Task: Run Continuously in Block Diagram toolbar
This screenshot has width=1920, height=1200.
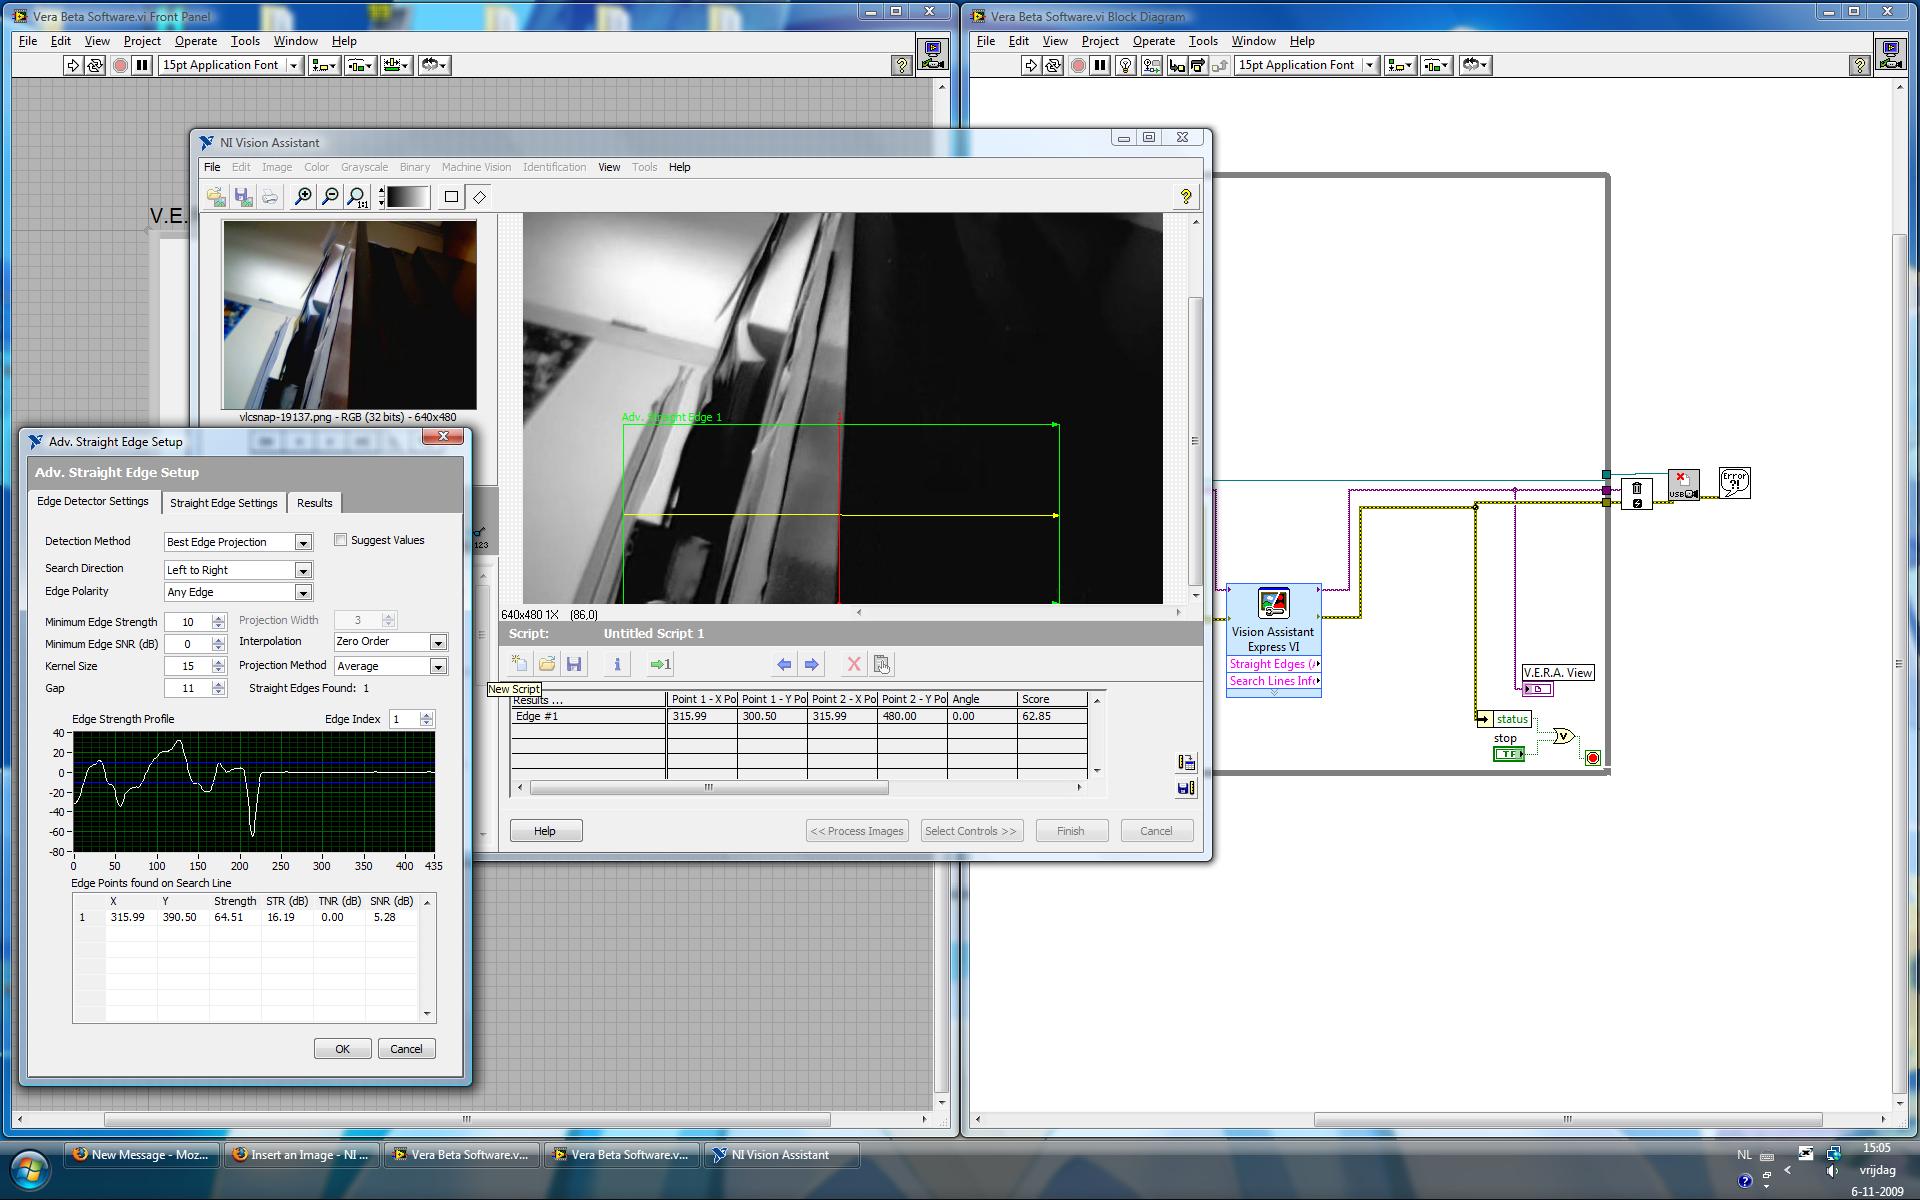Action: coord(1054,65)
